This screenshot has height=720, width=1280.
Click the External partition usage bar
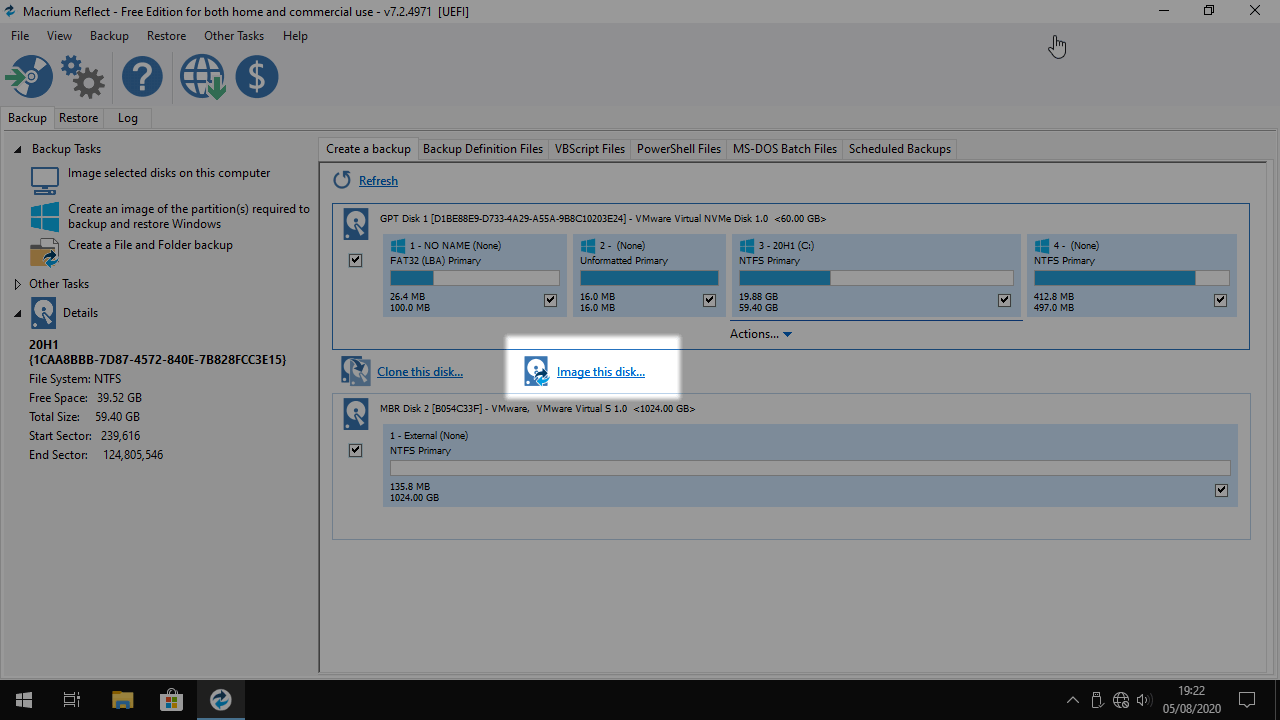(x=810, y=468)
